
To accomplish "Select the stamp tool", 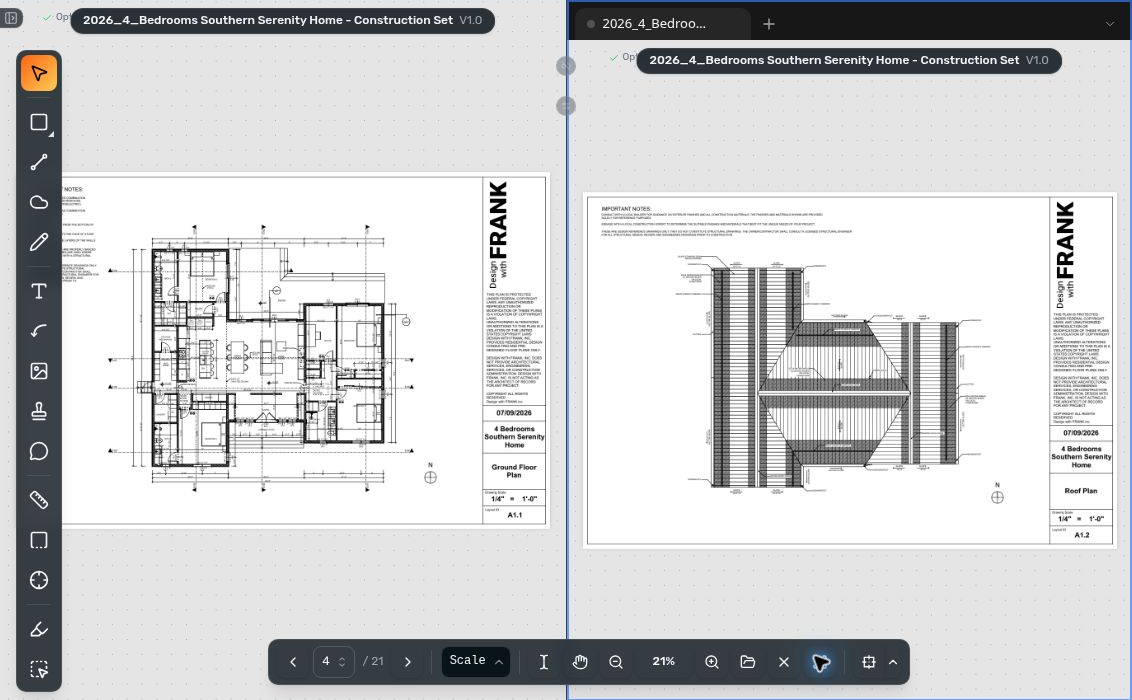I will tap(39, 411).
